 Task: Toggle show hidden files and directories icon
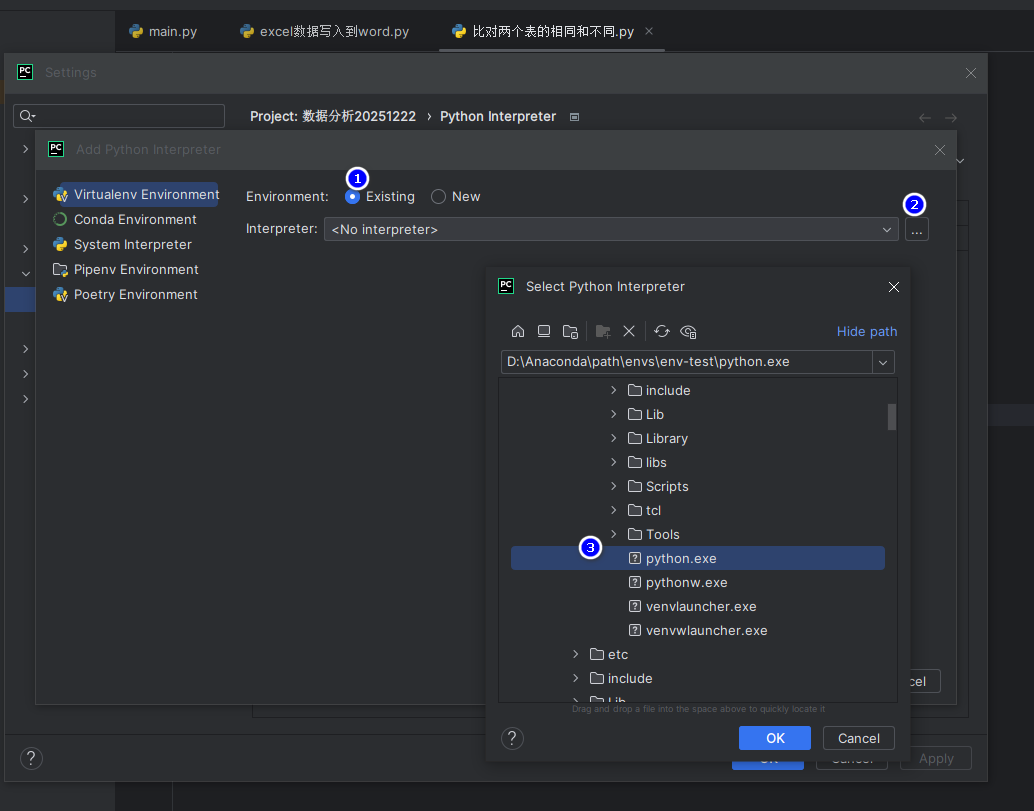coord(688,331)
